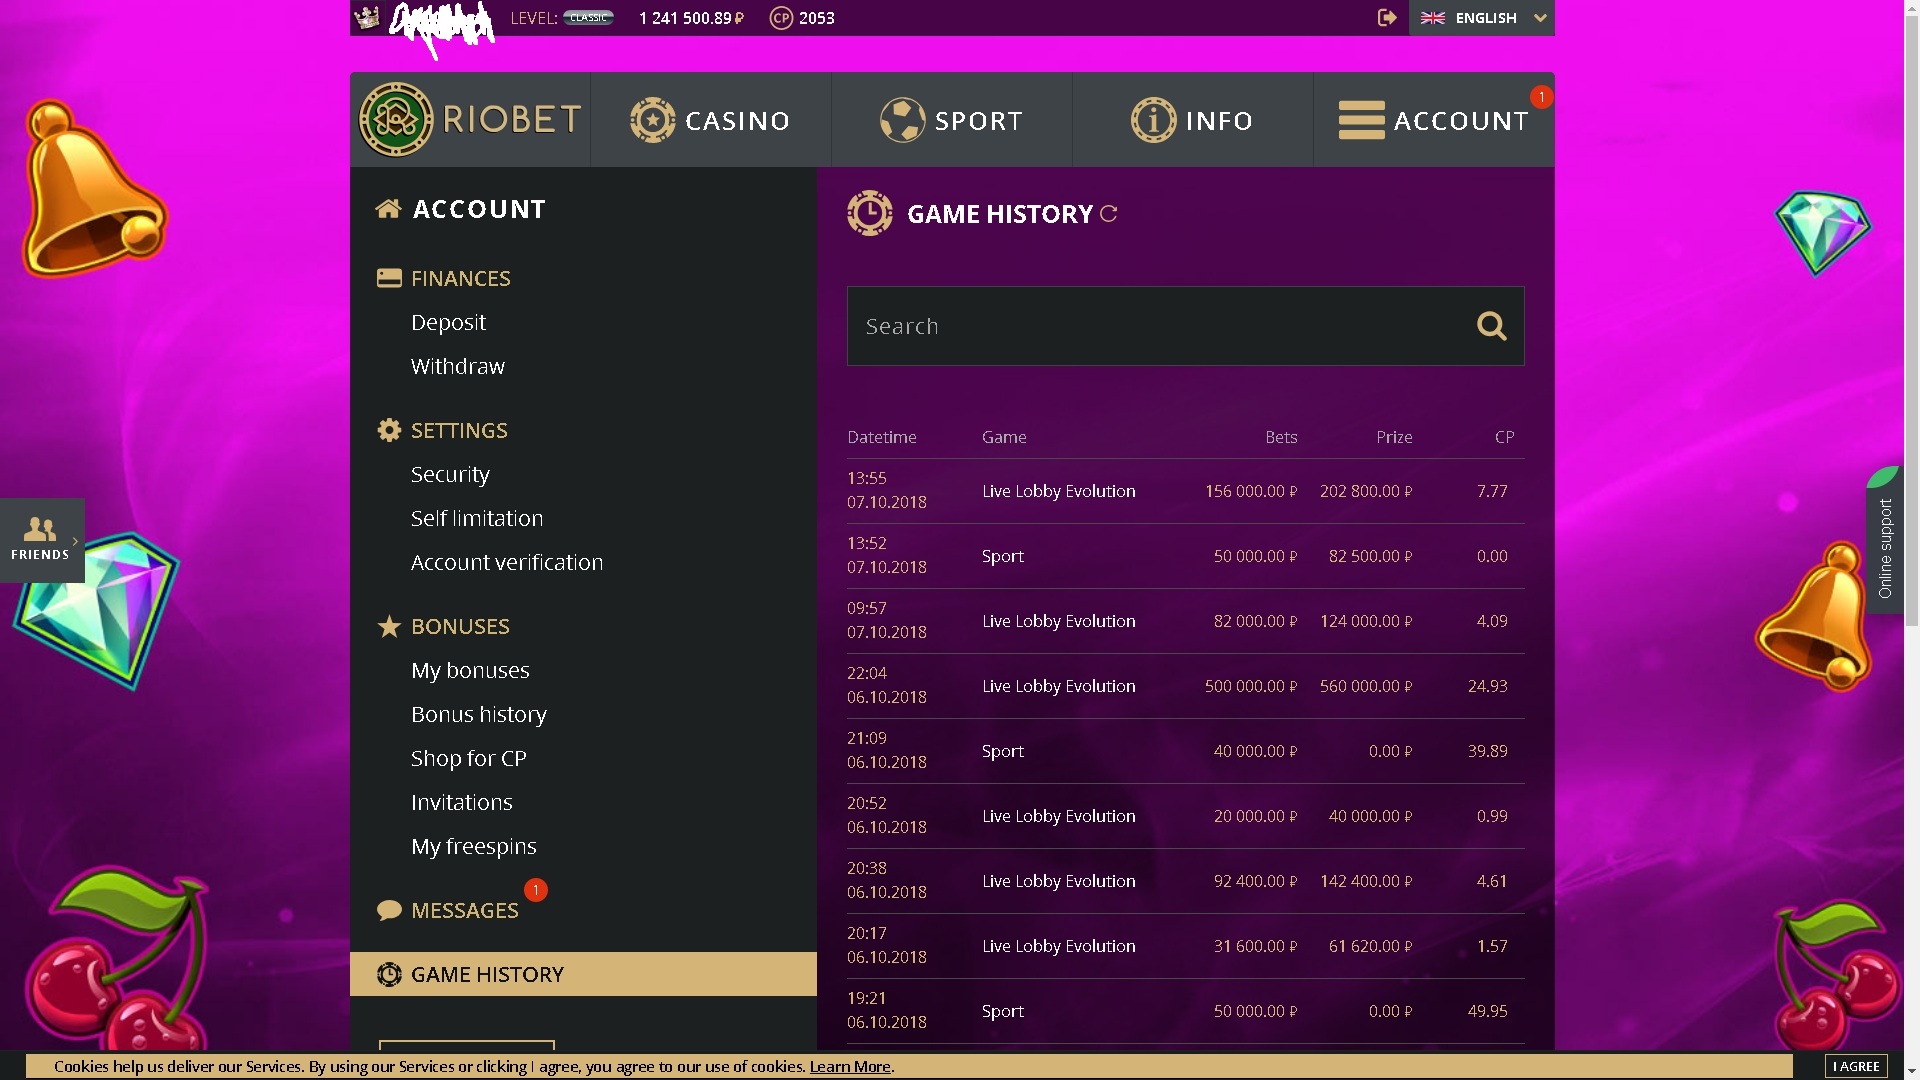
Task: Expand the Friends side panel
Action: coord(42,540)
